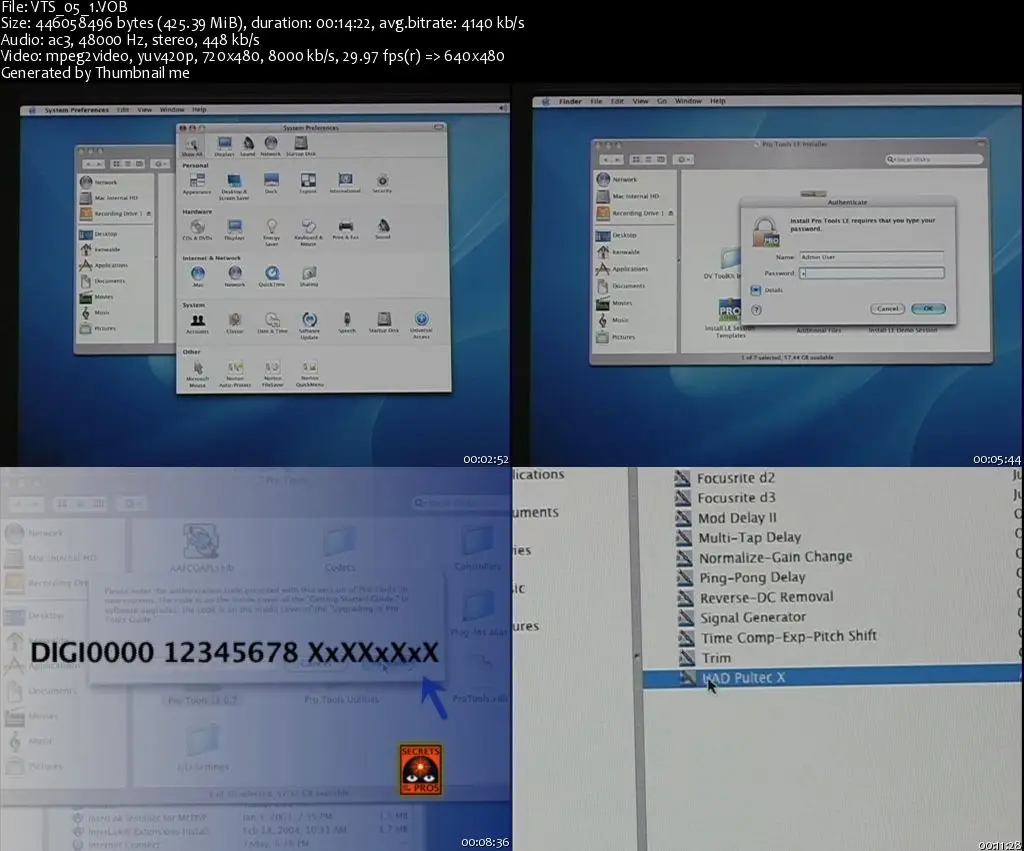Viewport: 1024px width, 851px height.
Task: Select Install LE Session Templates icon
Action: 730,318
